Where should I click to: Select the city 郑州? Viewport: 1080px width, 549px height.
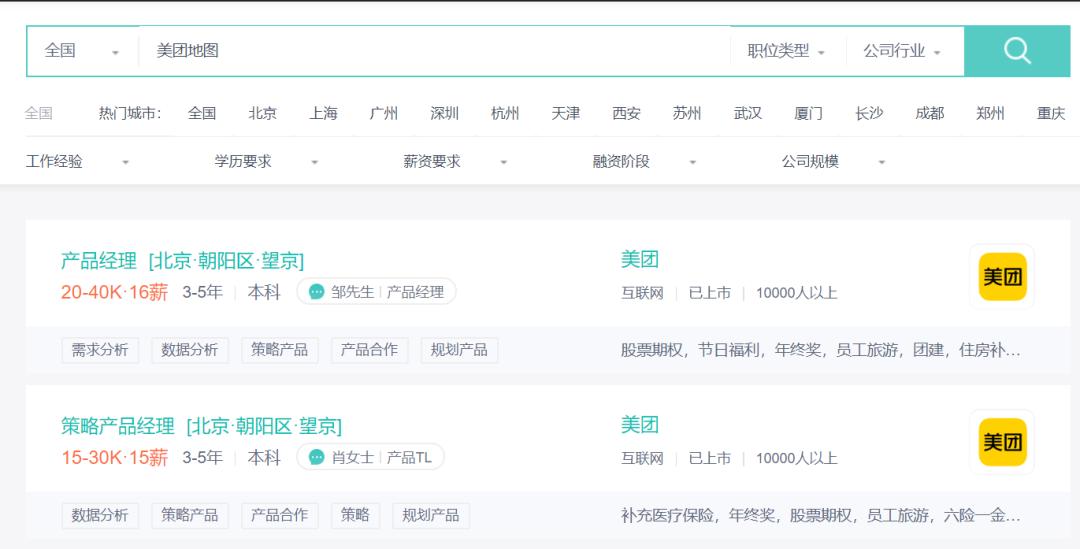point(990,114)
